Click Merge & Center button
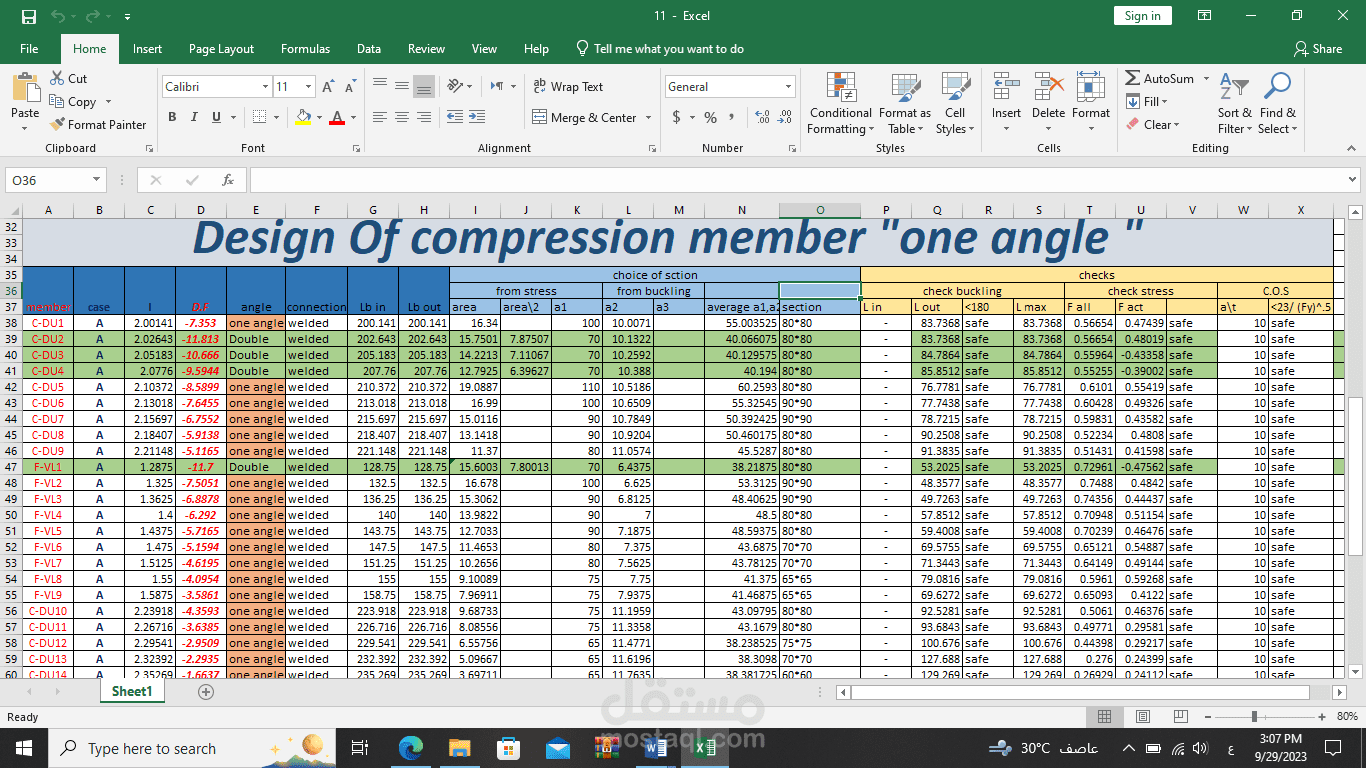1366x768 pixels. [x=585, y=117]
